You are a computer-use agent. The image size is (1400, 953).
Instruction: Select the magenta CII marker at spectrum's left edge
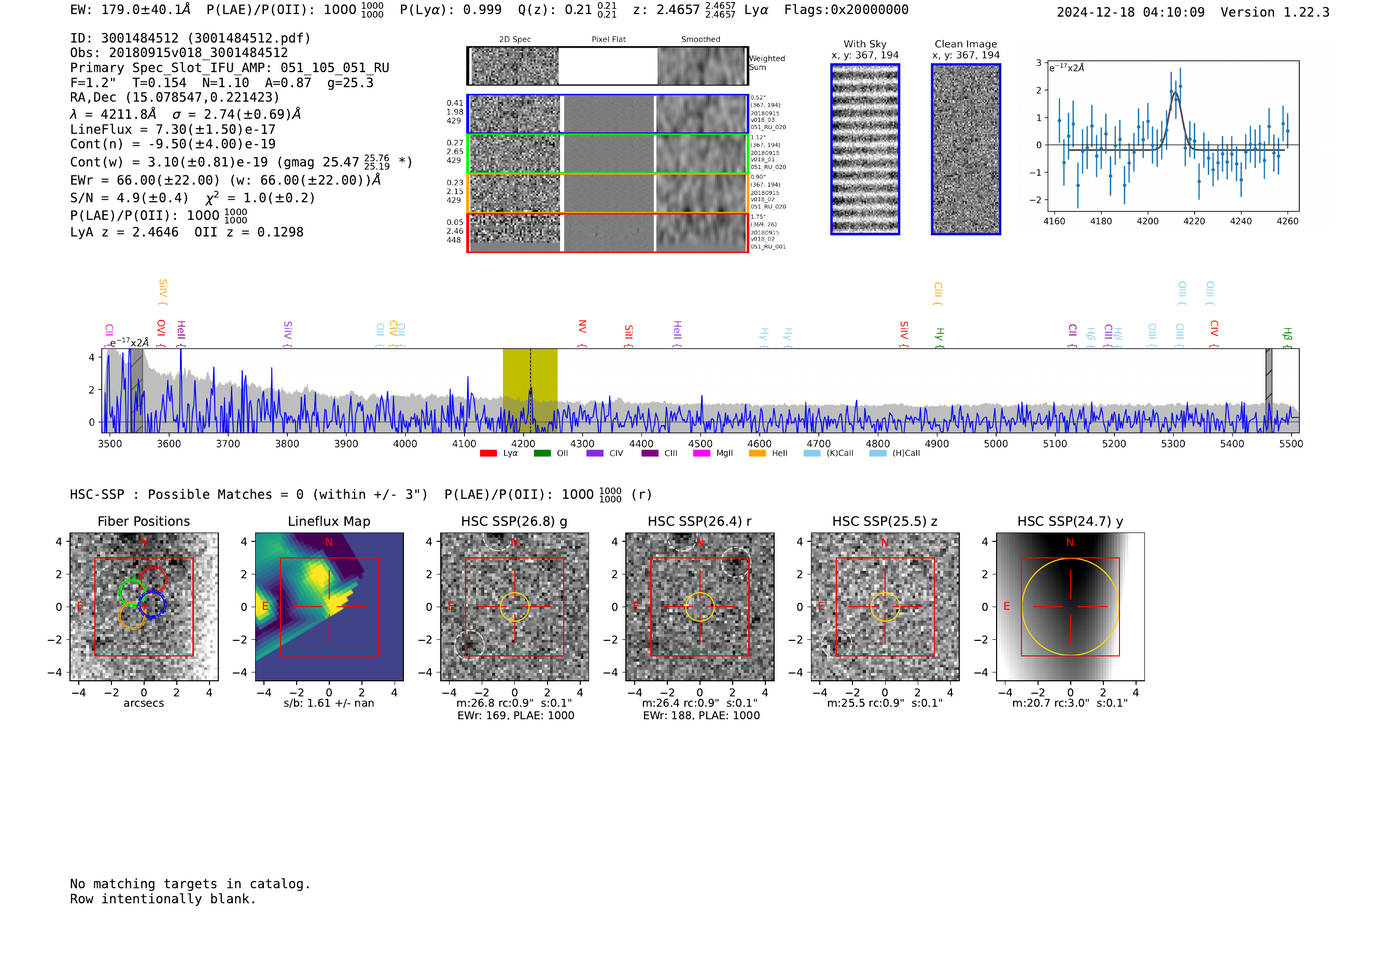tap(109, 334)
